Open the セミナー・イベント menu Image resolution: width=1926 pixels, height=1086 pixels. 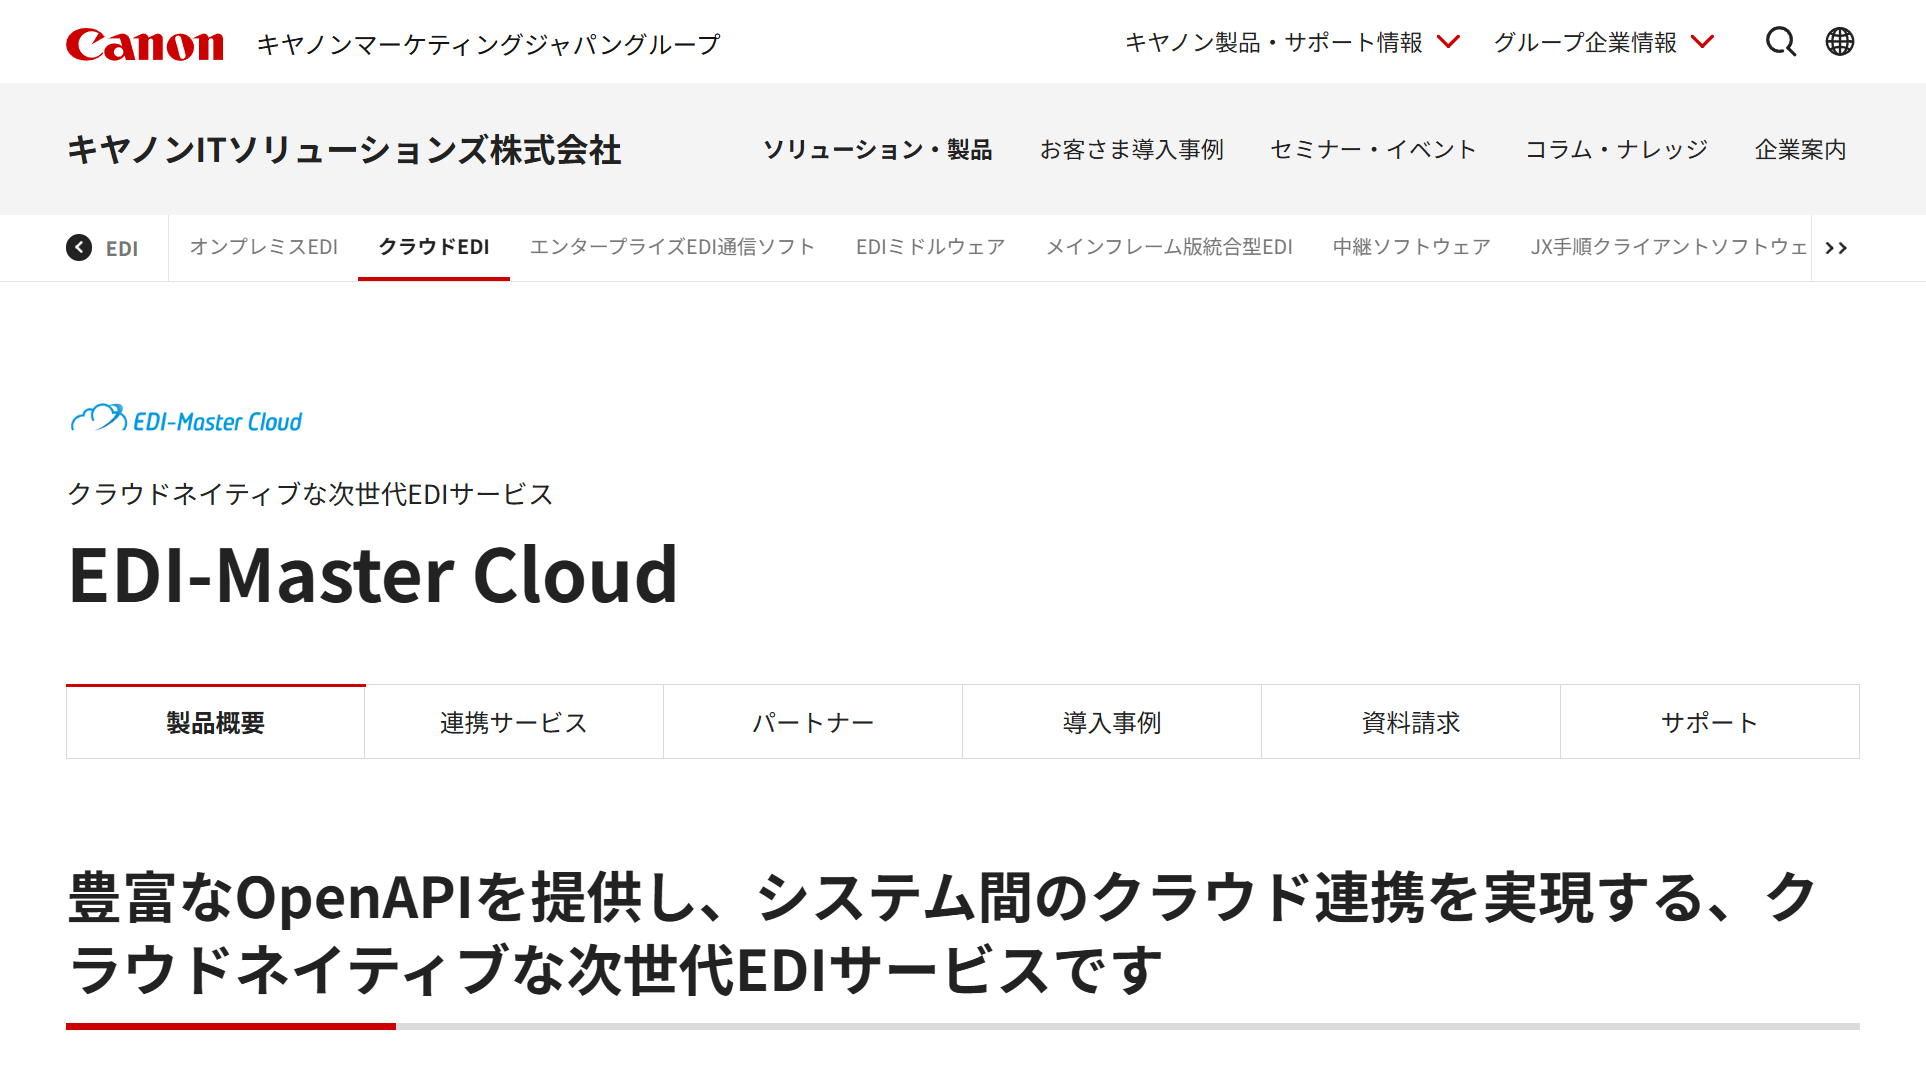tap(1372, 150)
